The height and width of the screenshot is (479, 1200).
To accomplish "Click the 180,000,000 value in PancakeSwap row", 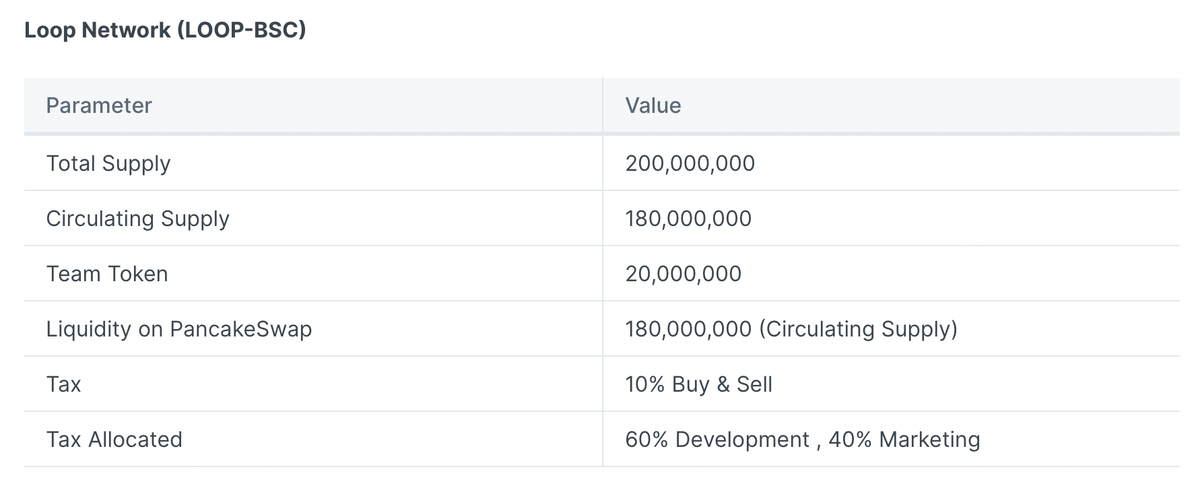I will click(x=688, y=329).
